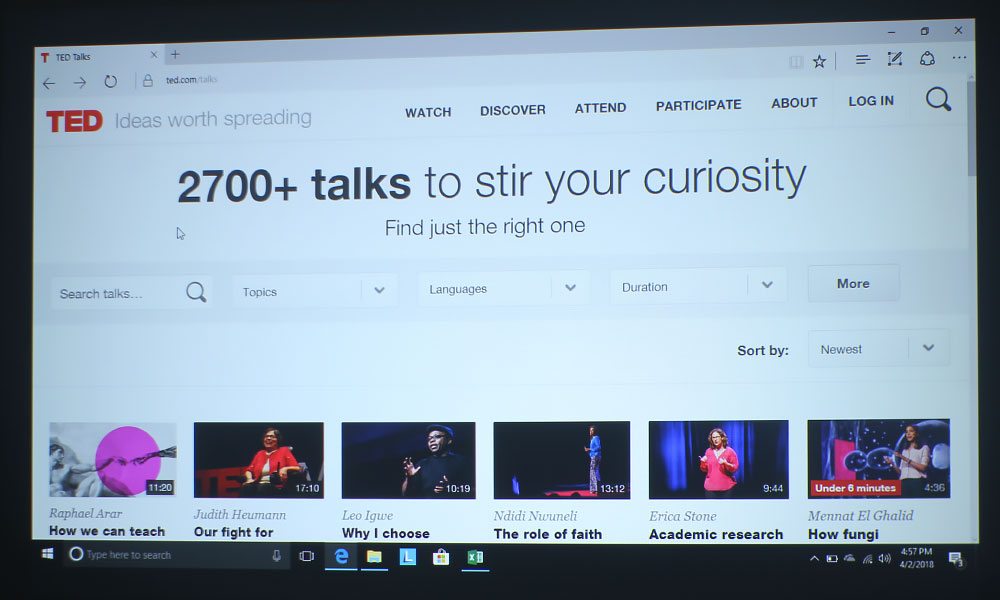
Task: Open the PARTICIPATE menu
Action: click(698, 105)
